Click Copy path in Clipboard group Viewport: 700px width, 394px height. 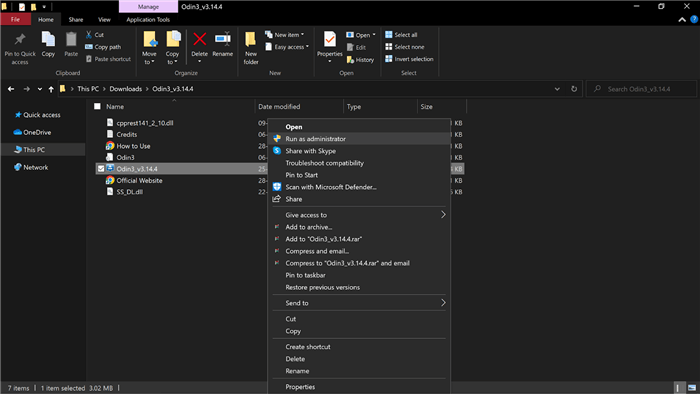[x=103, y=47]
